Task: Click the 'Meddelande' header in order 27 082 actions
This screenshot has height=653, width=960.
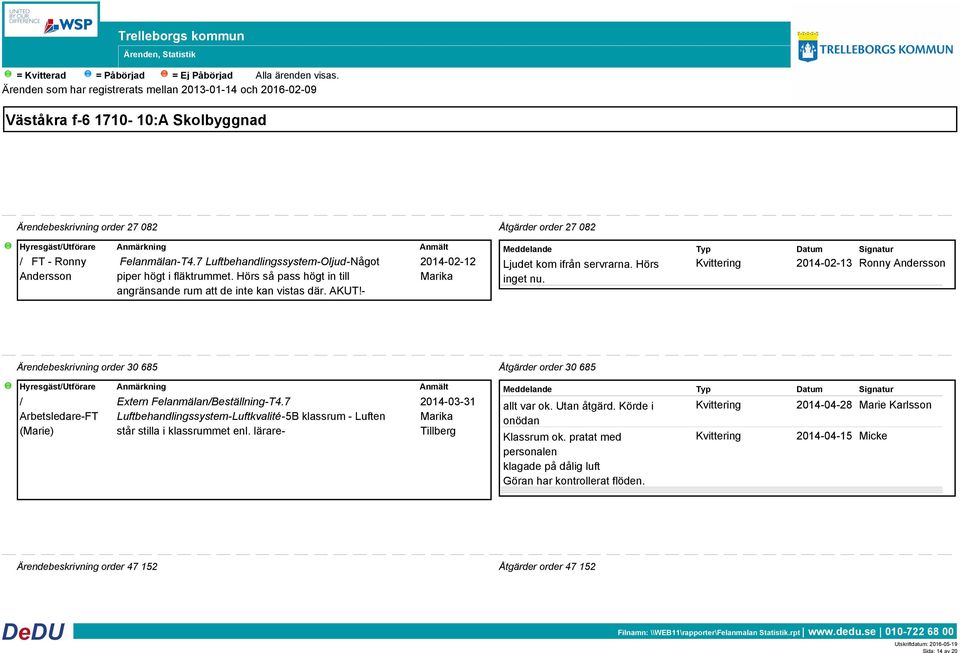Action: click(527, 249)
